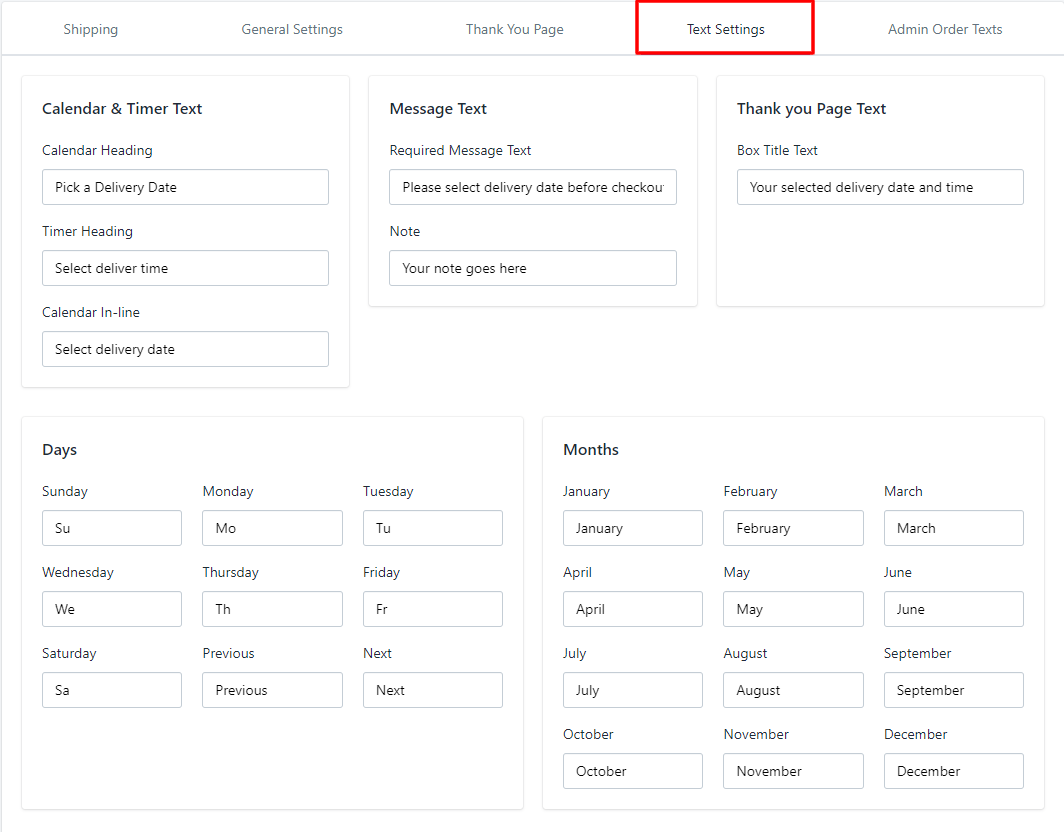The width and height of the screenshot is (1064, 832).
Task: Focus the November month field
Action: click(x=793, y=771)
